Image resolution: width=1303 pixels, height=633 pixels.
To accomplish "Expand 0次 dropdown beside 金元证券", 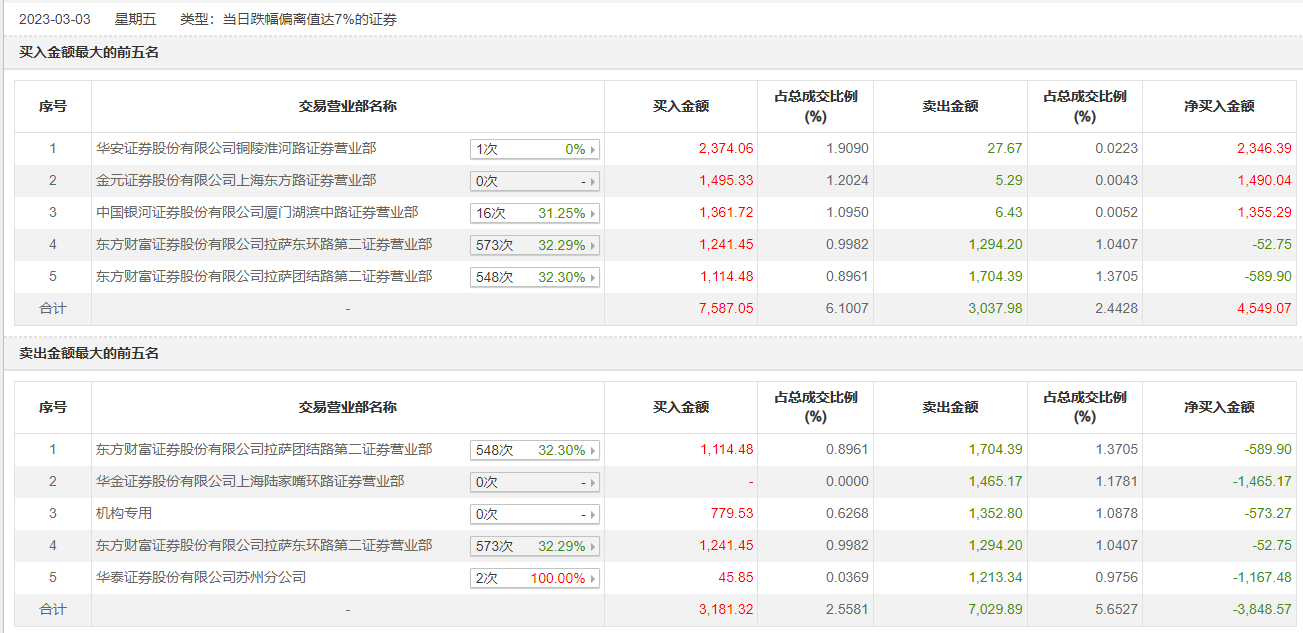I will pos(535,181).
